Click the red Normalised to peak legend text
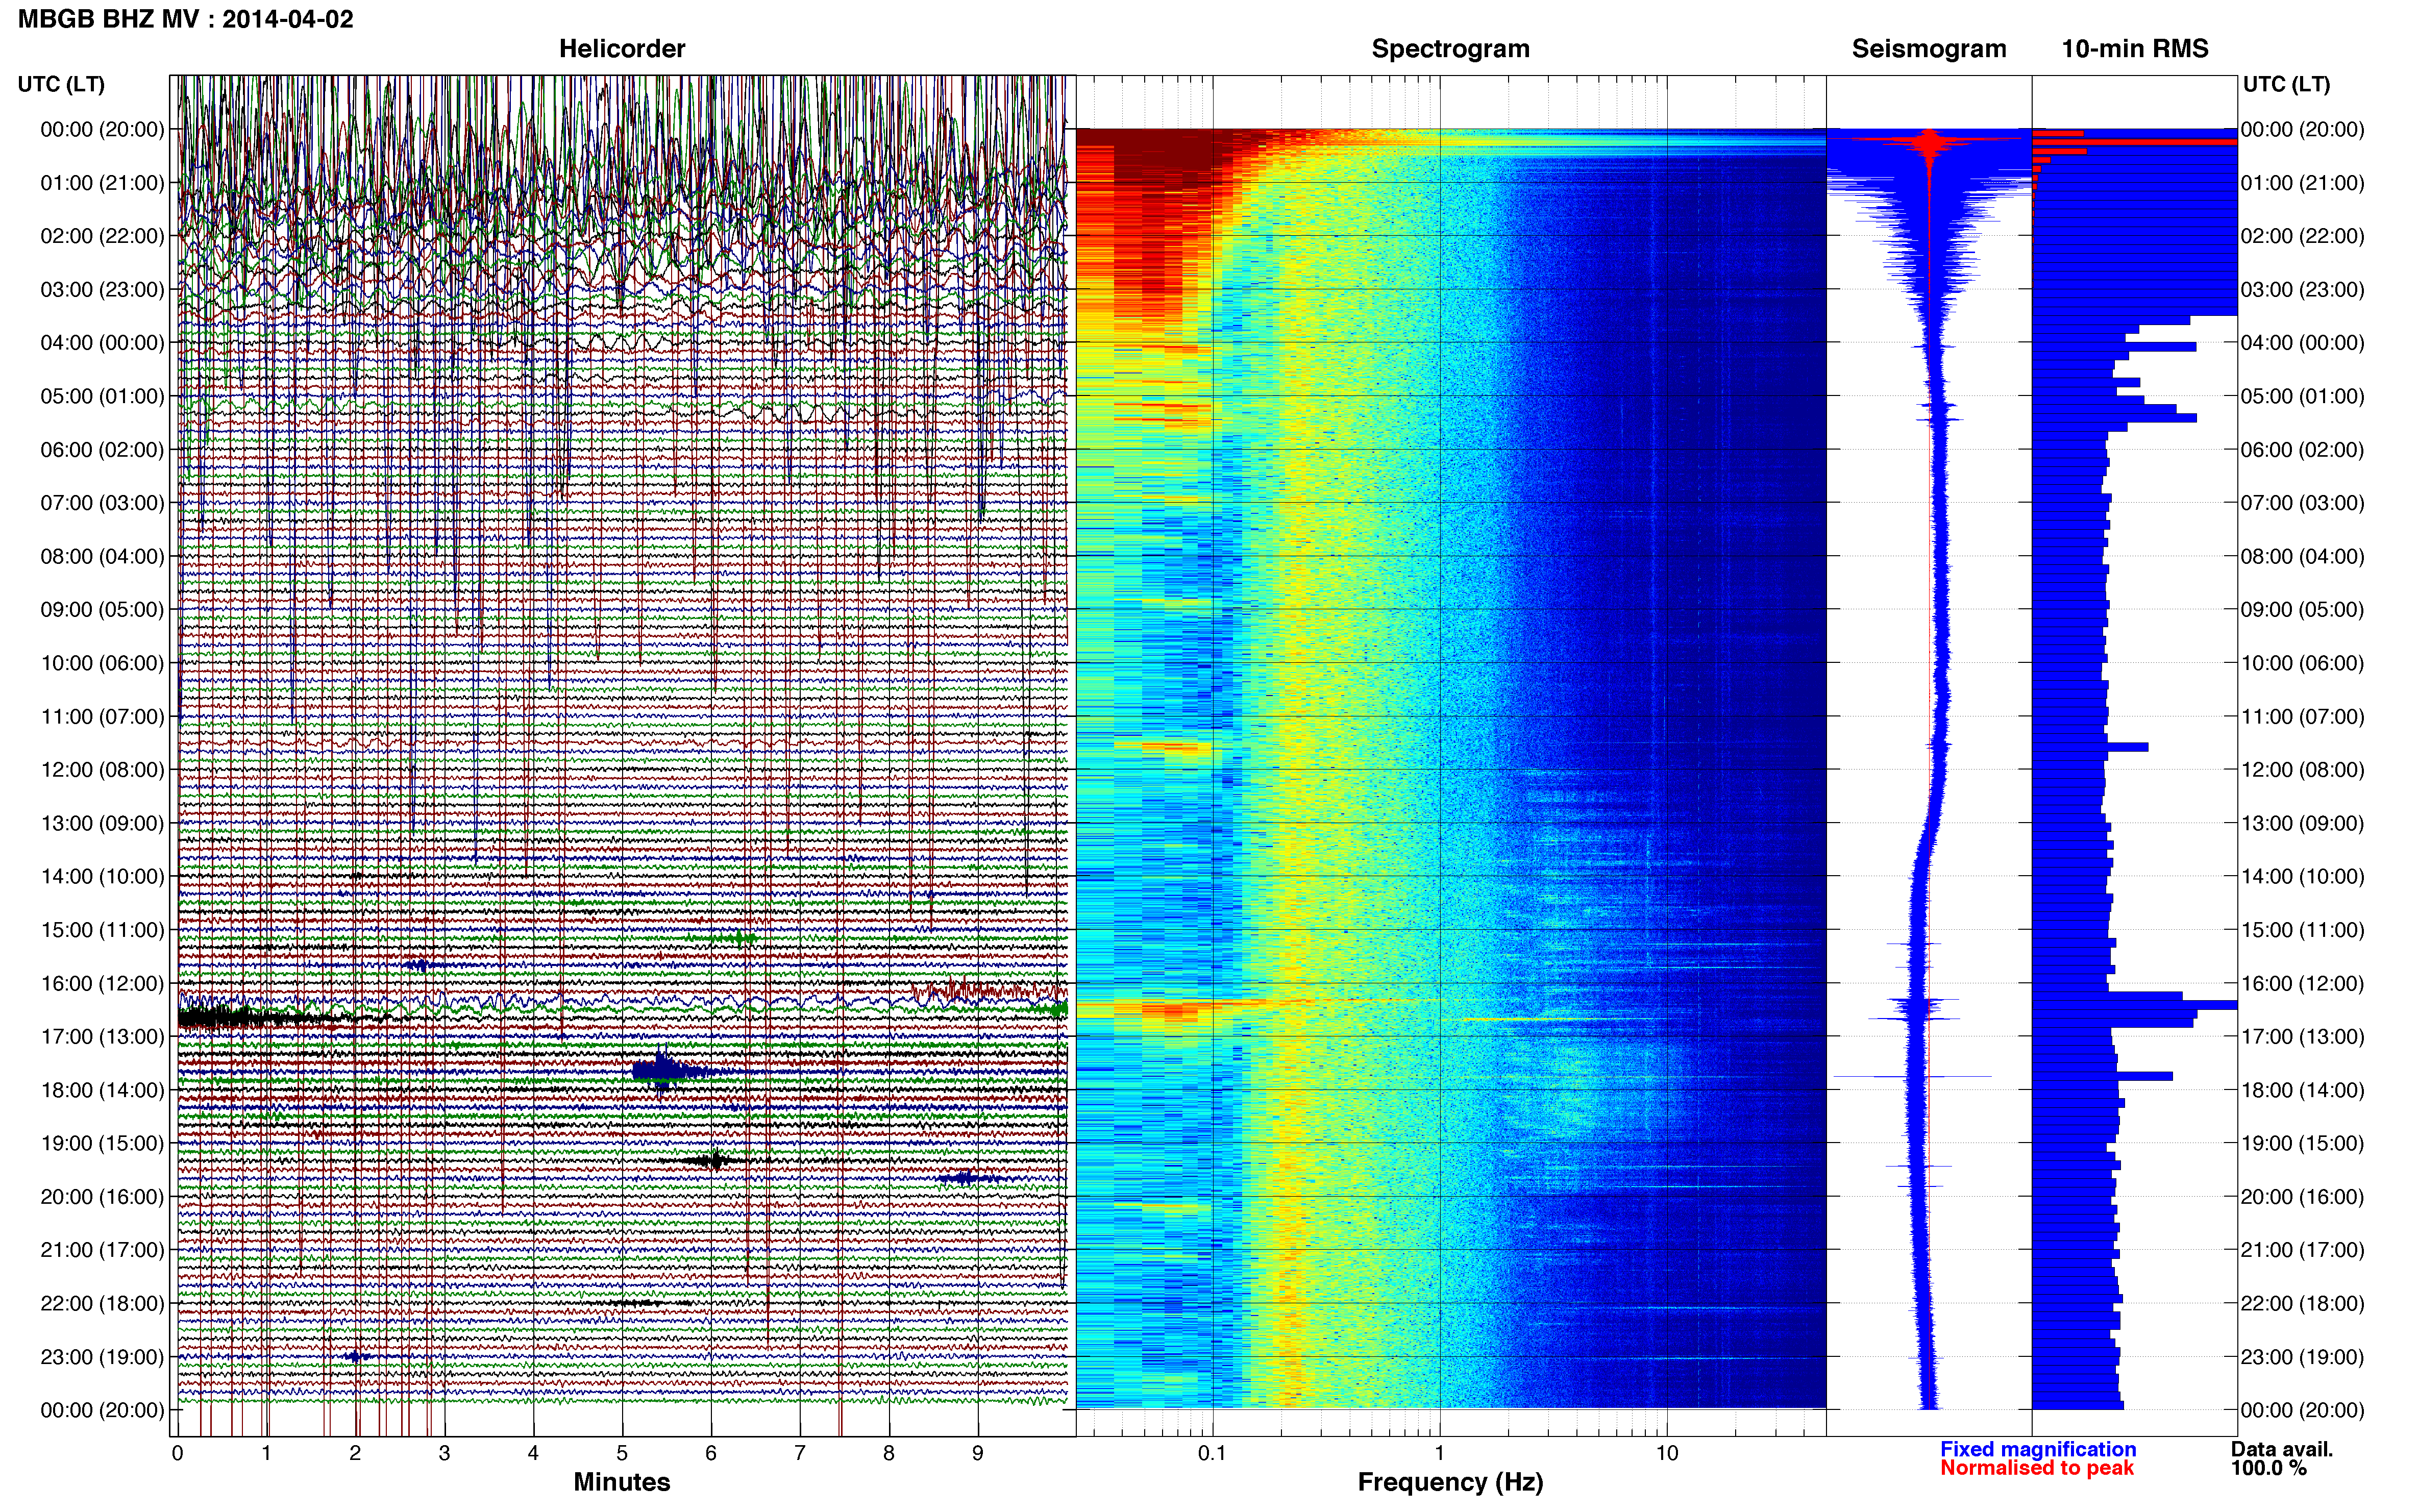Screen dimensions: 2419x1512 [x=2037, y=1468]
